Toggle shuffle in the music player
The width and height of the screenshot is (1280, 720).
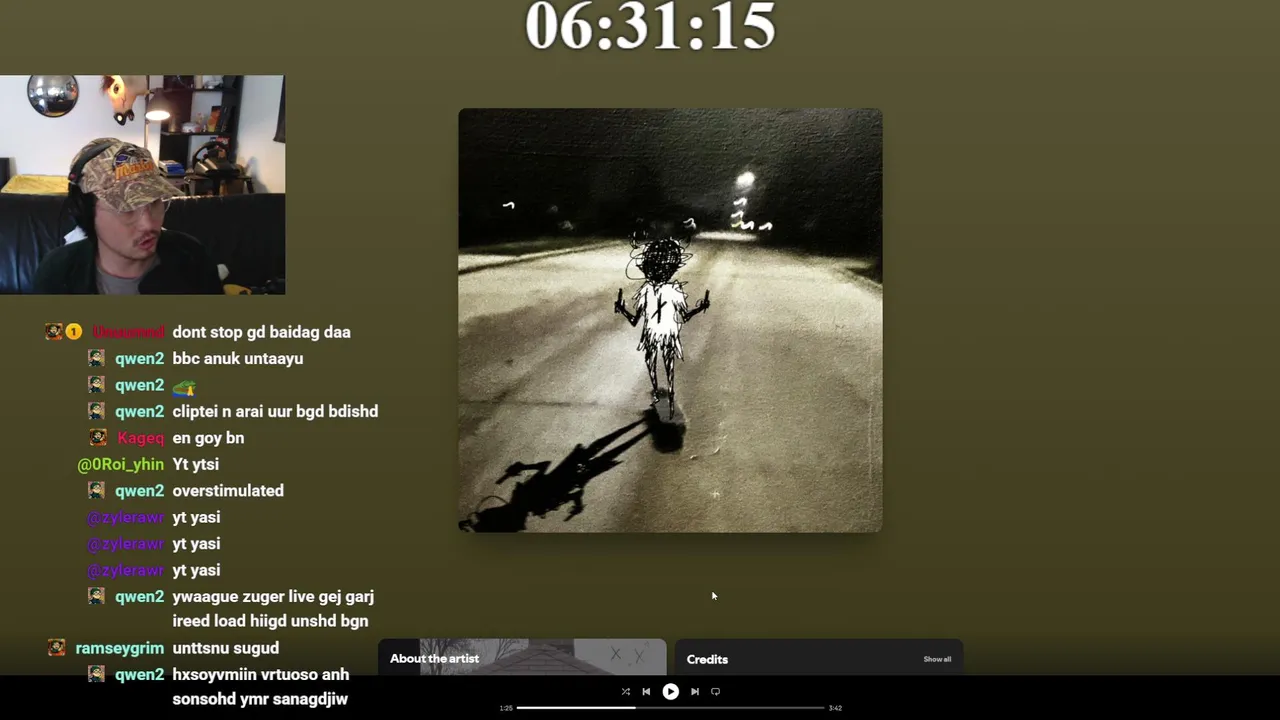(x=626, y=691)
